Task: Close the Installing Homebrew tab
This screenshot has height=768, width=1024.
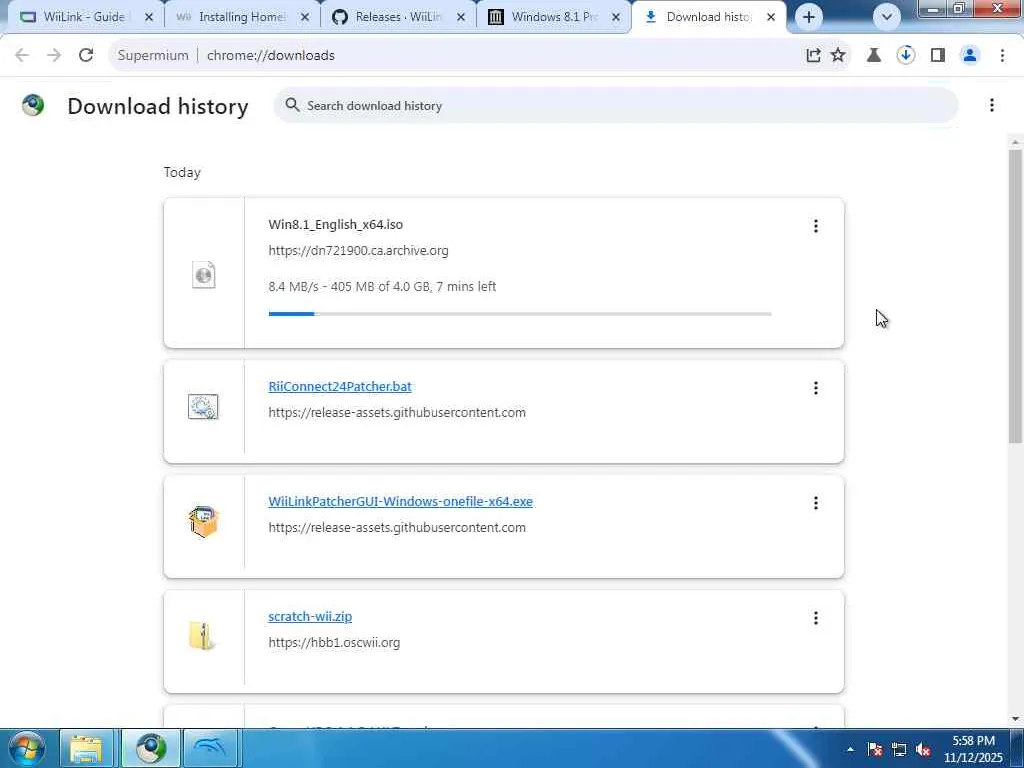Action: [x=305, y=18]
